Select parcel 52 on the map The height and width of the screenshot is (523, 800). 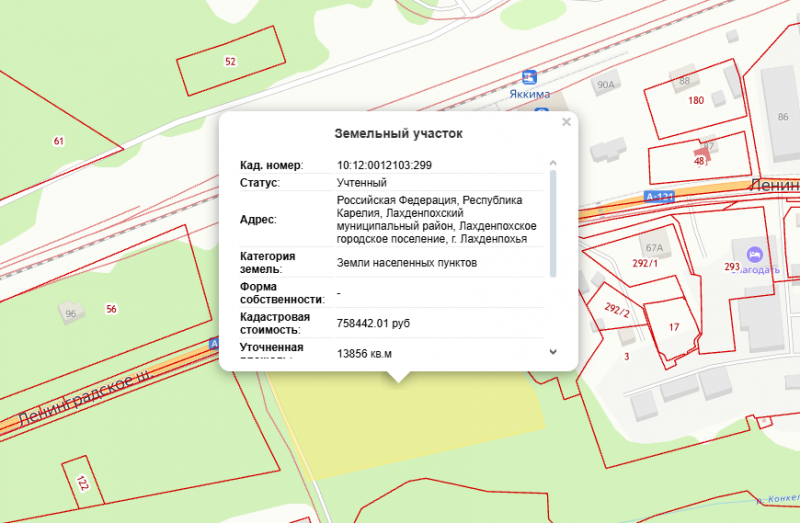pos(231,62)
